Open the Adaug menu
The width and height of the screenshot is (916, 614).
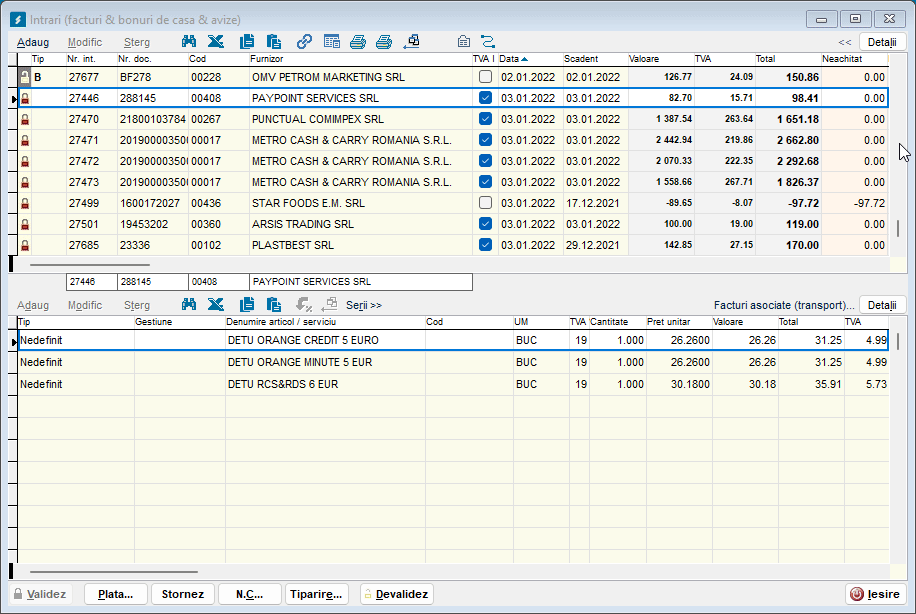(33, 43)
